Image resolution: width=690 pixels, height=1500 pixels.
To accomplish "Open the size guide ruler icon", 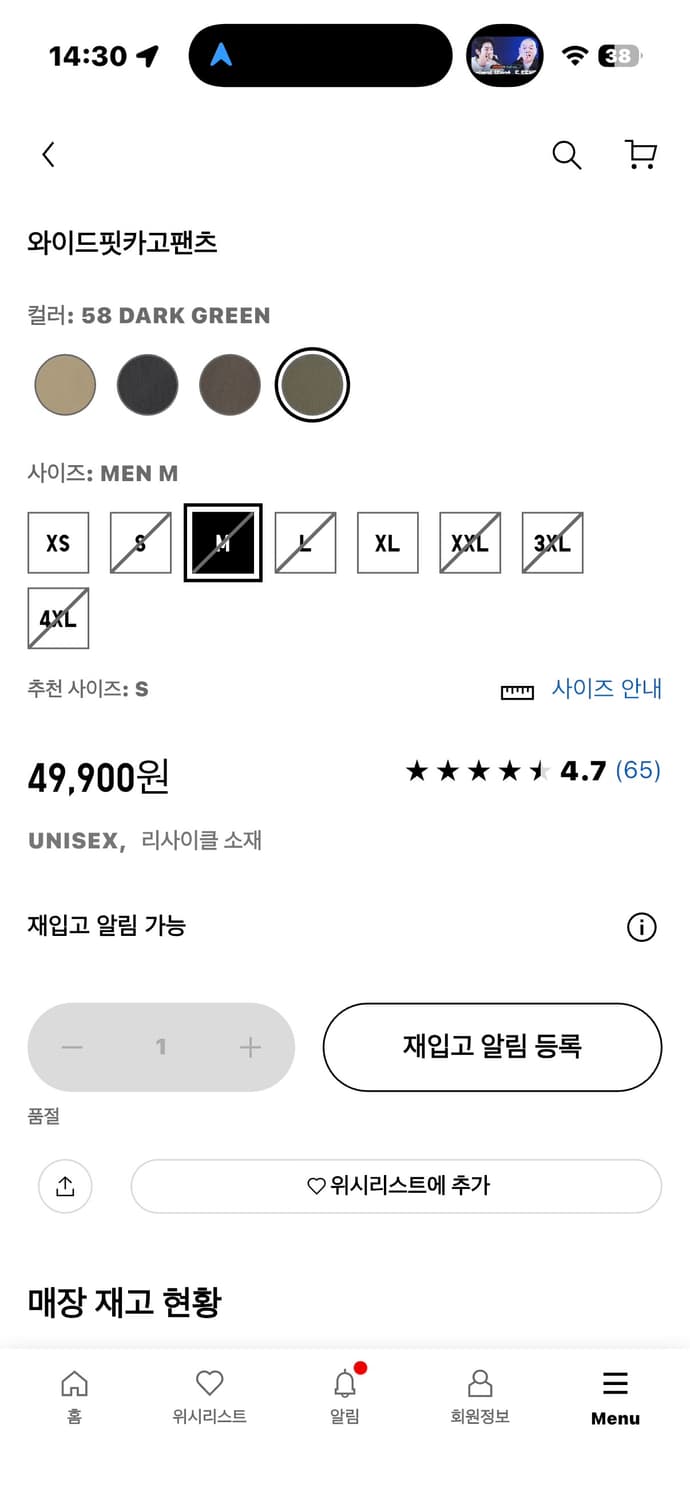I will tap(517, 690).
